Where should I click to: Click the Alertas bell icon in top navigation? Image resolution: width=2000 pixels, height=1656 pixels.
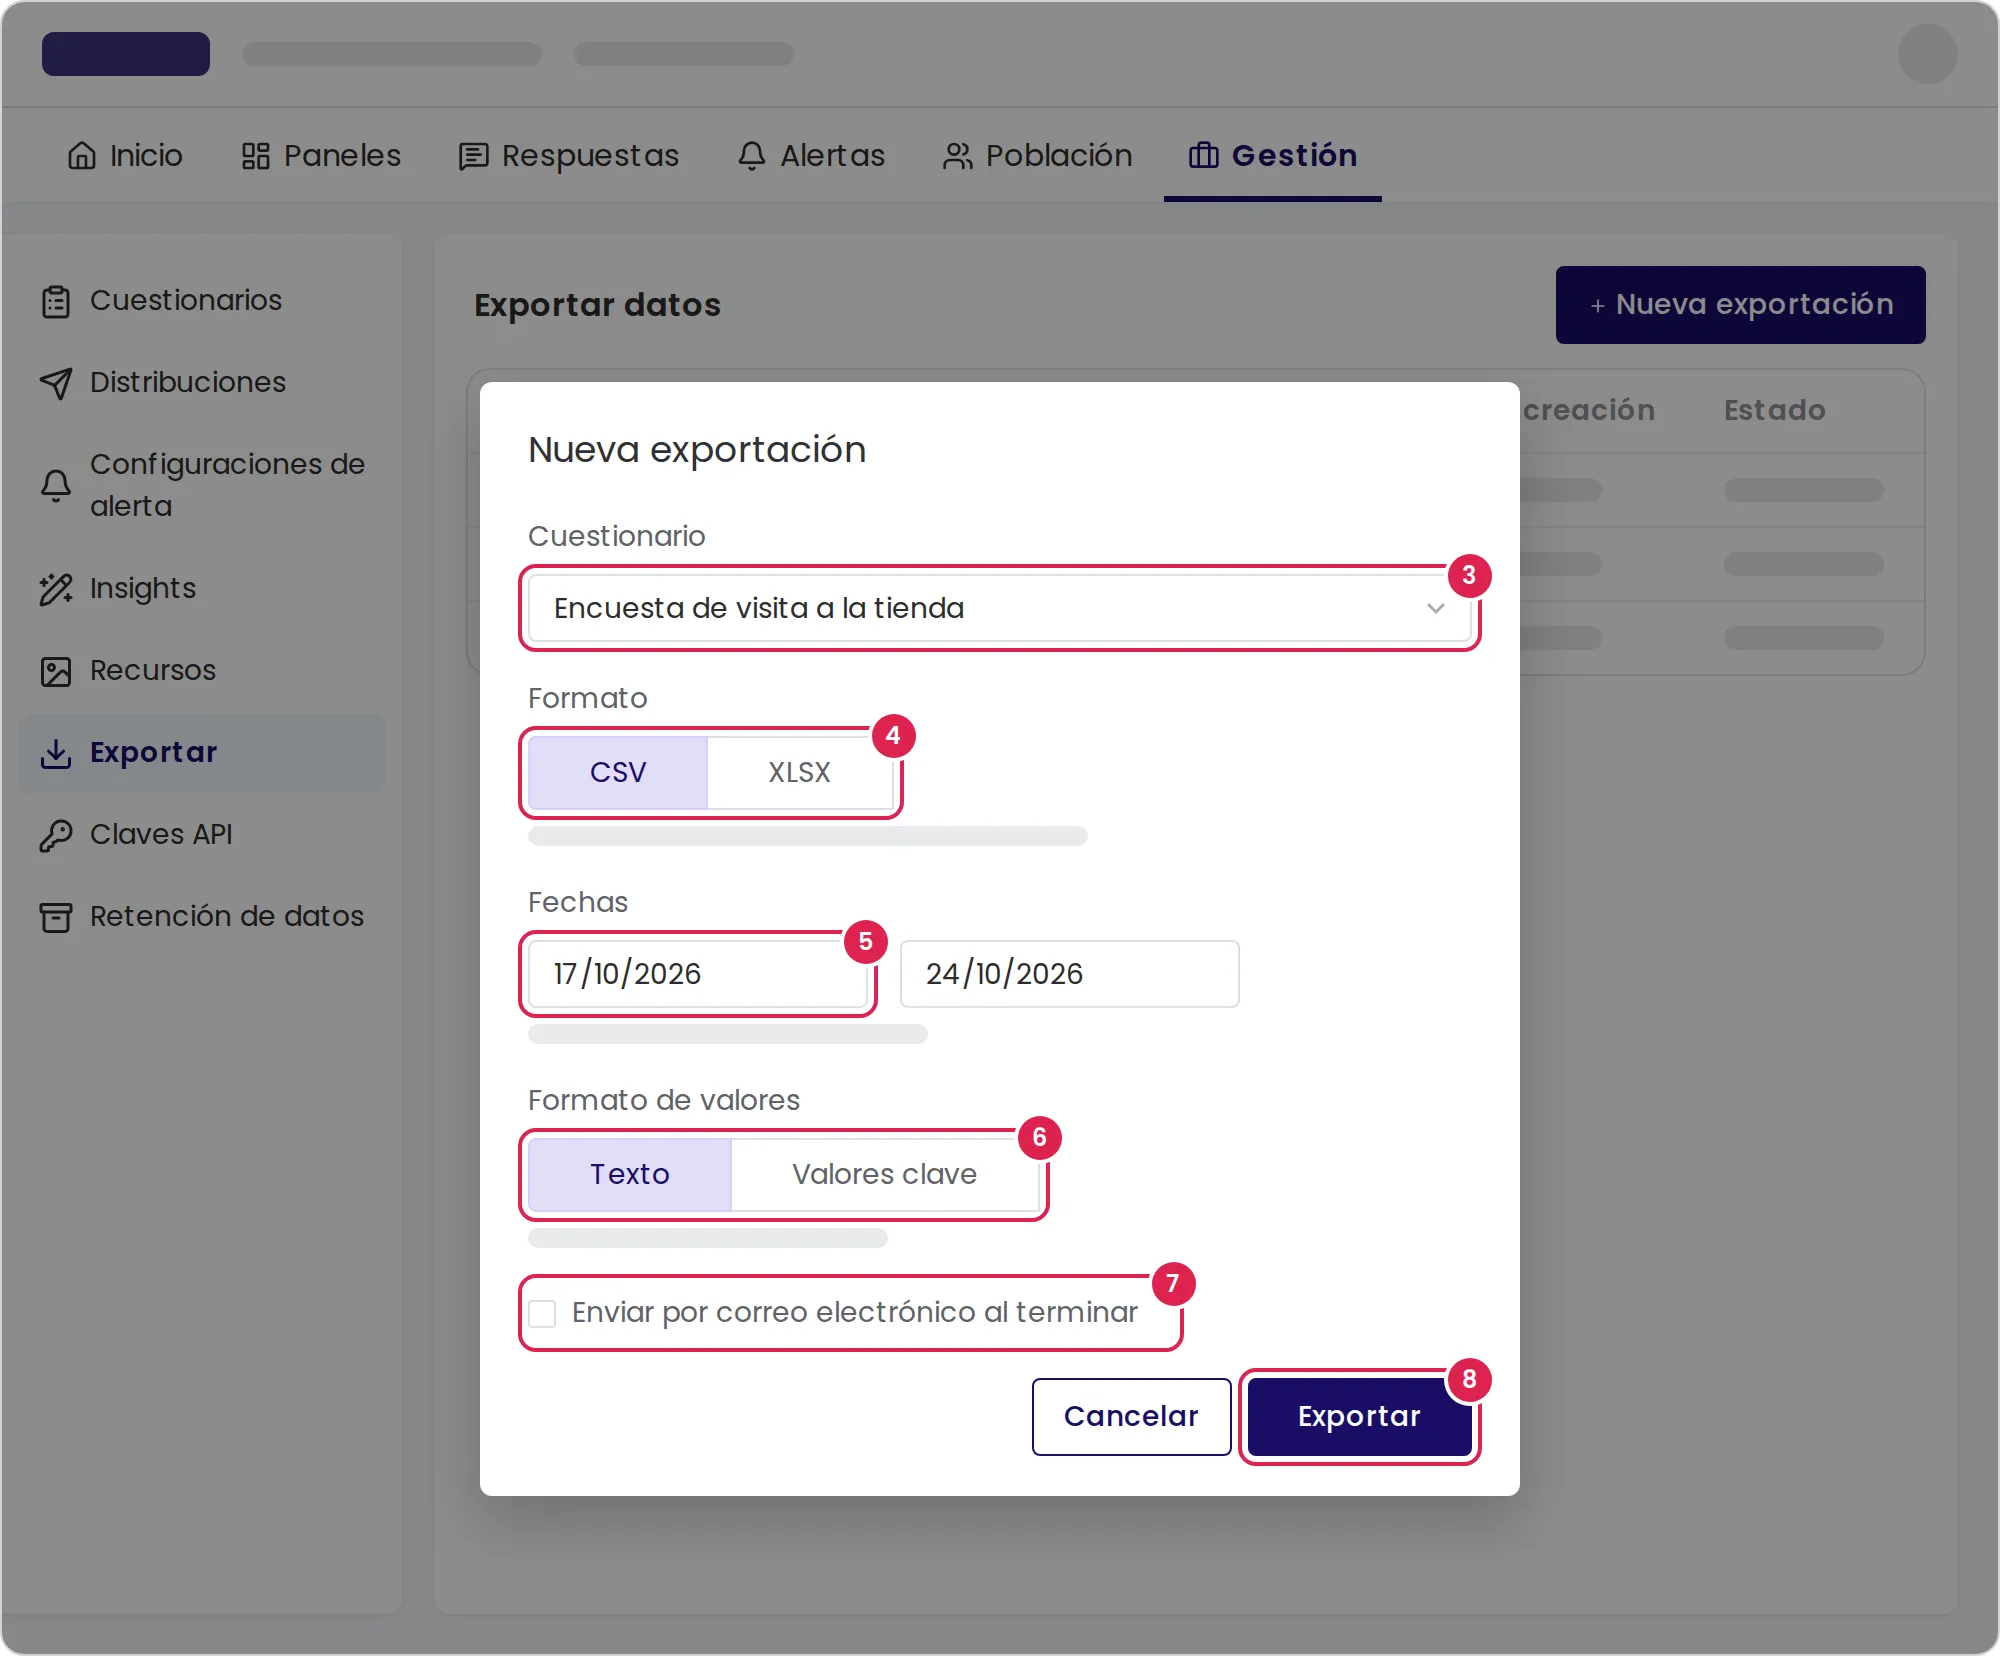coord(752,156)
